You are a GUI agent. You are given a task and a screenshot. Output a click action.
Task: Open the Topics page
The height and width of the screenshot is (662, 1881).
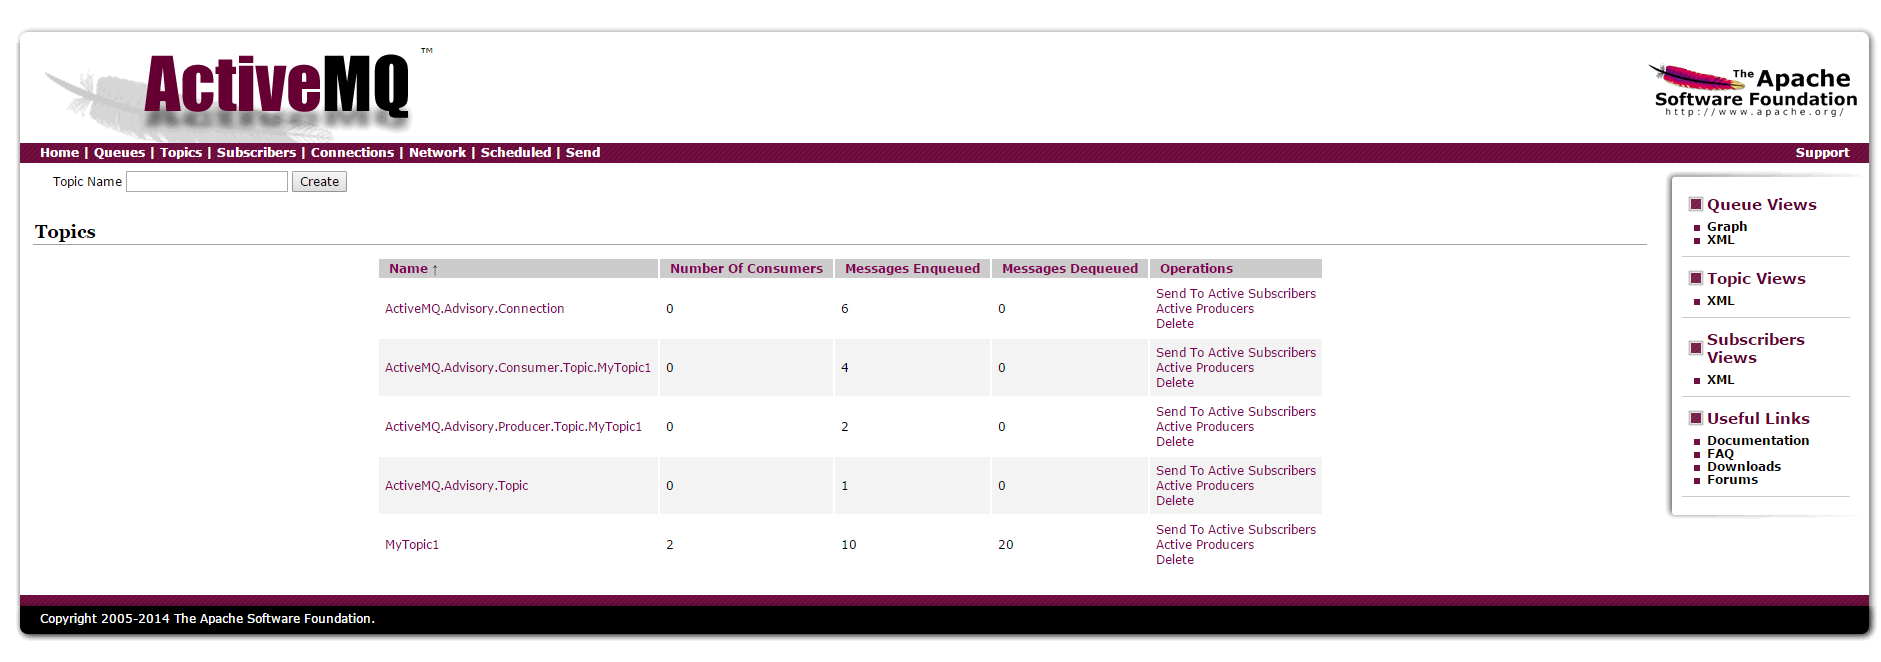[181, 153]
